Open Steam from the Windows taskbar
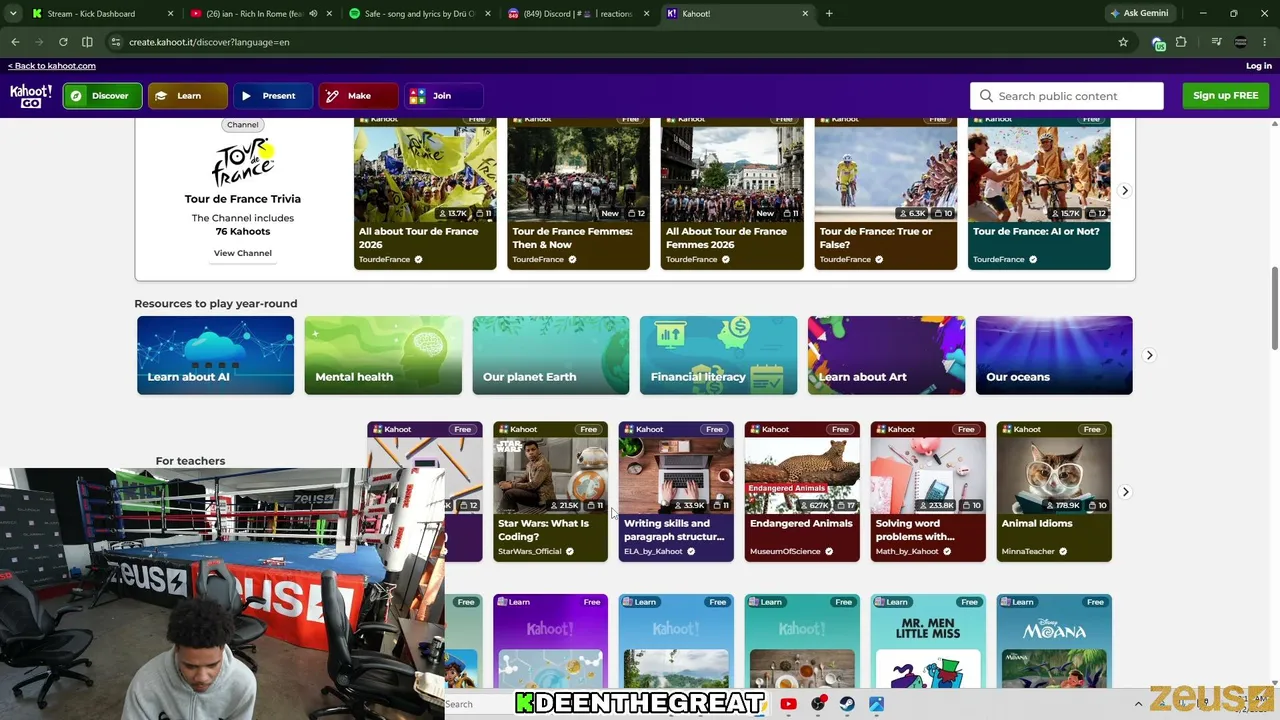This screenshot has width=1280, height=720. click(847, 704)
